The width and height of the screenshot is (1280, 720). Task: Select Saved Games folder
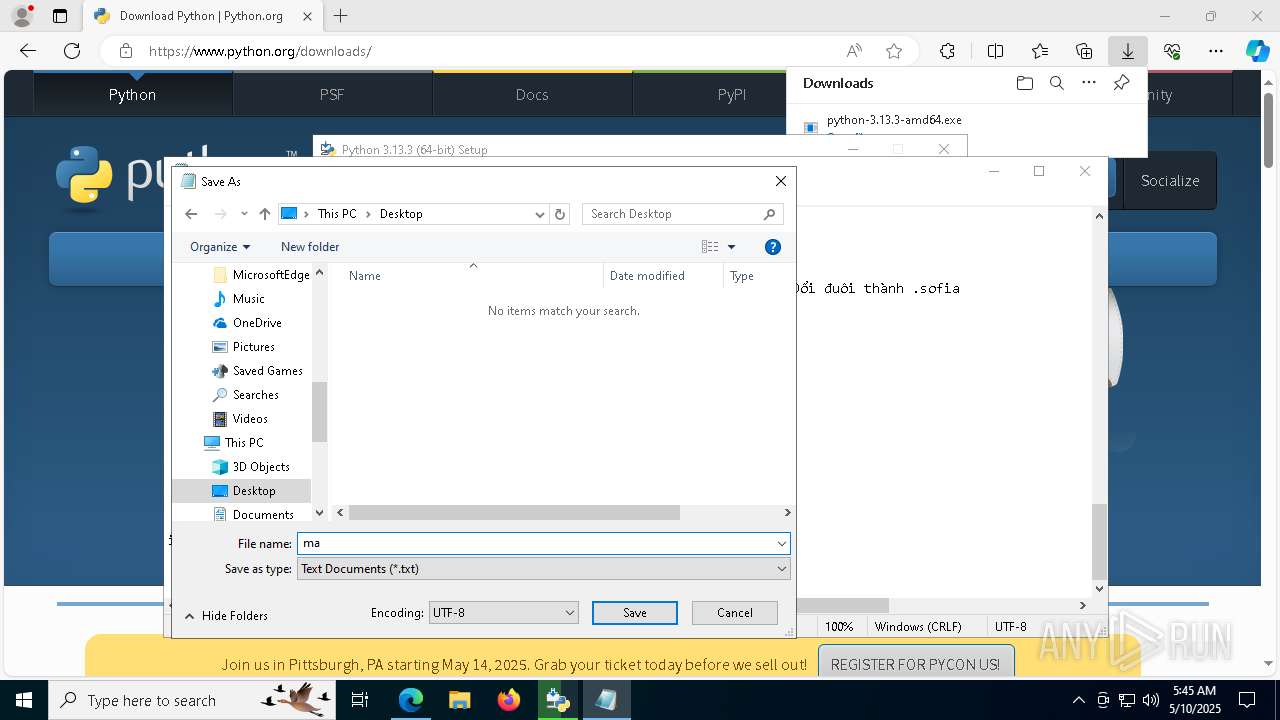(x=267, y=371)
